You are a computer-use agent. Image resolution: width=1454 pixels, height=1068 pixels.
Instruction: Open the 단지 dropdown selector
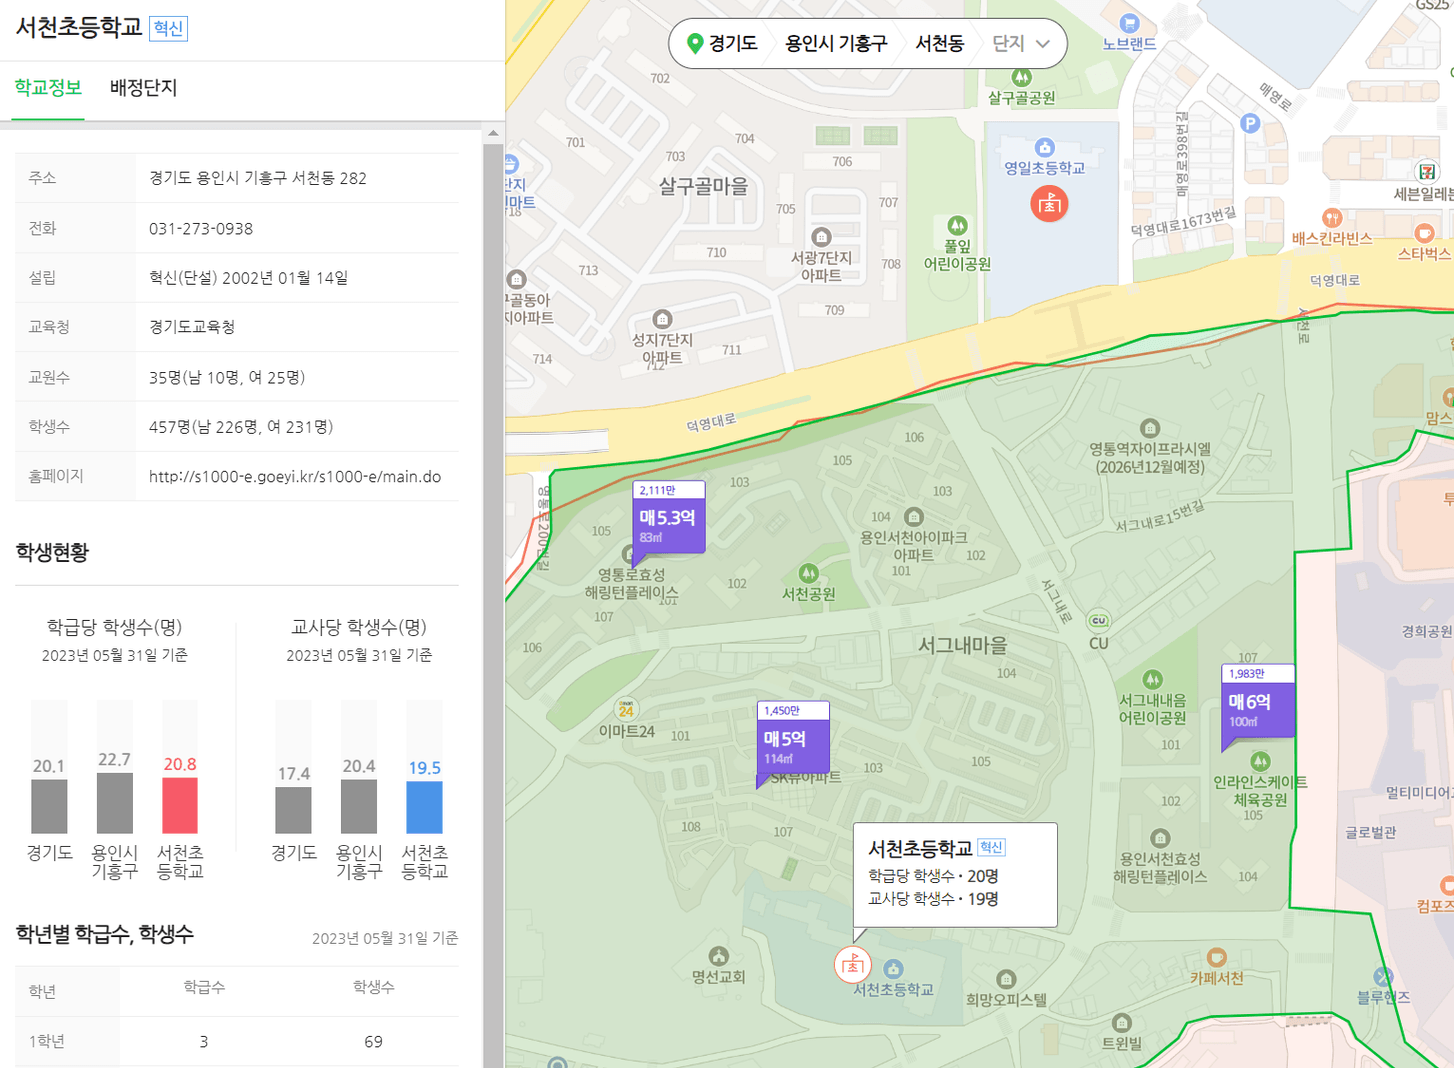pos(1021,44)
